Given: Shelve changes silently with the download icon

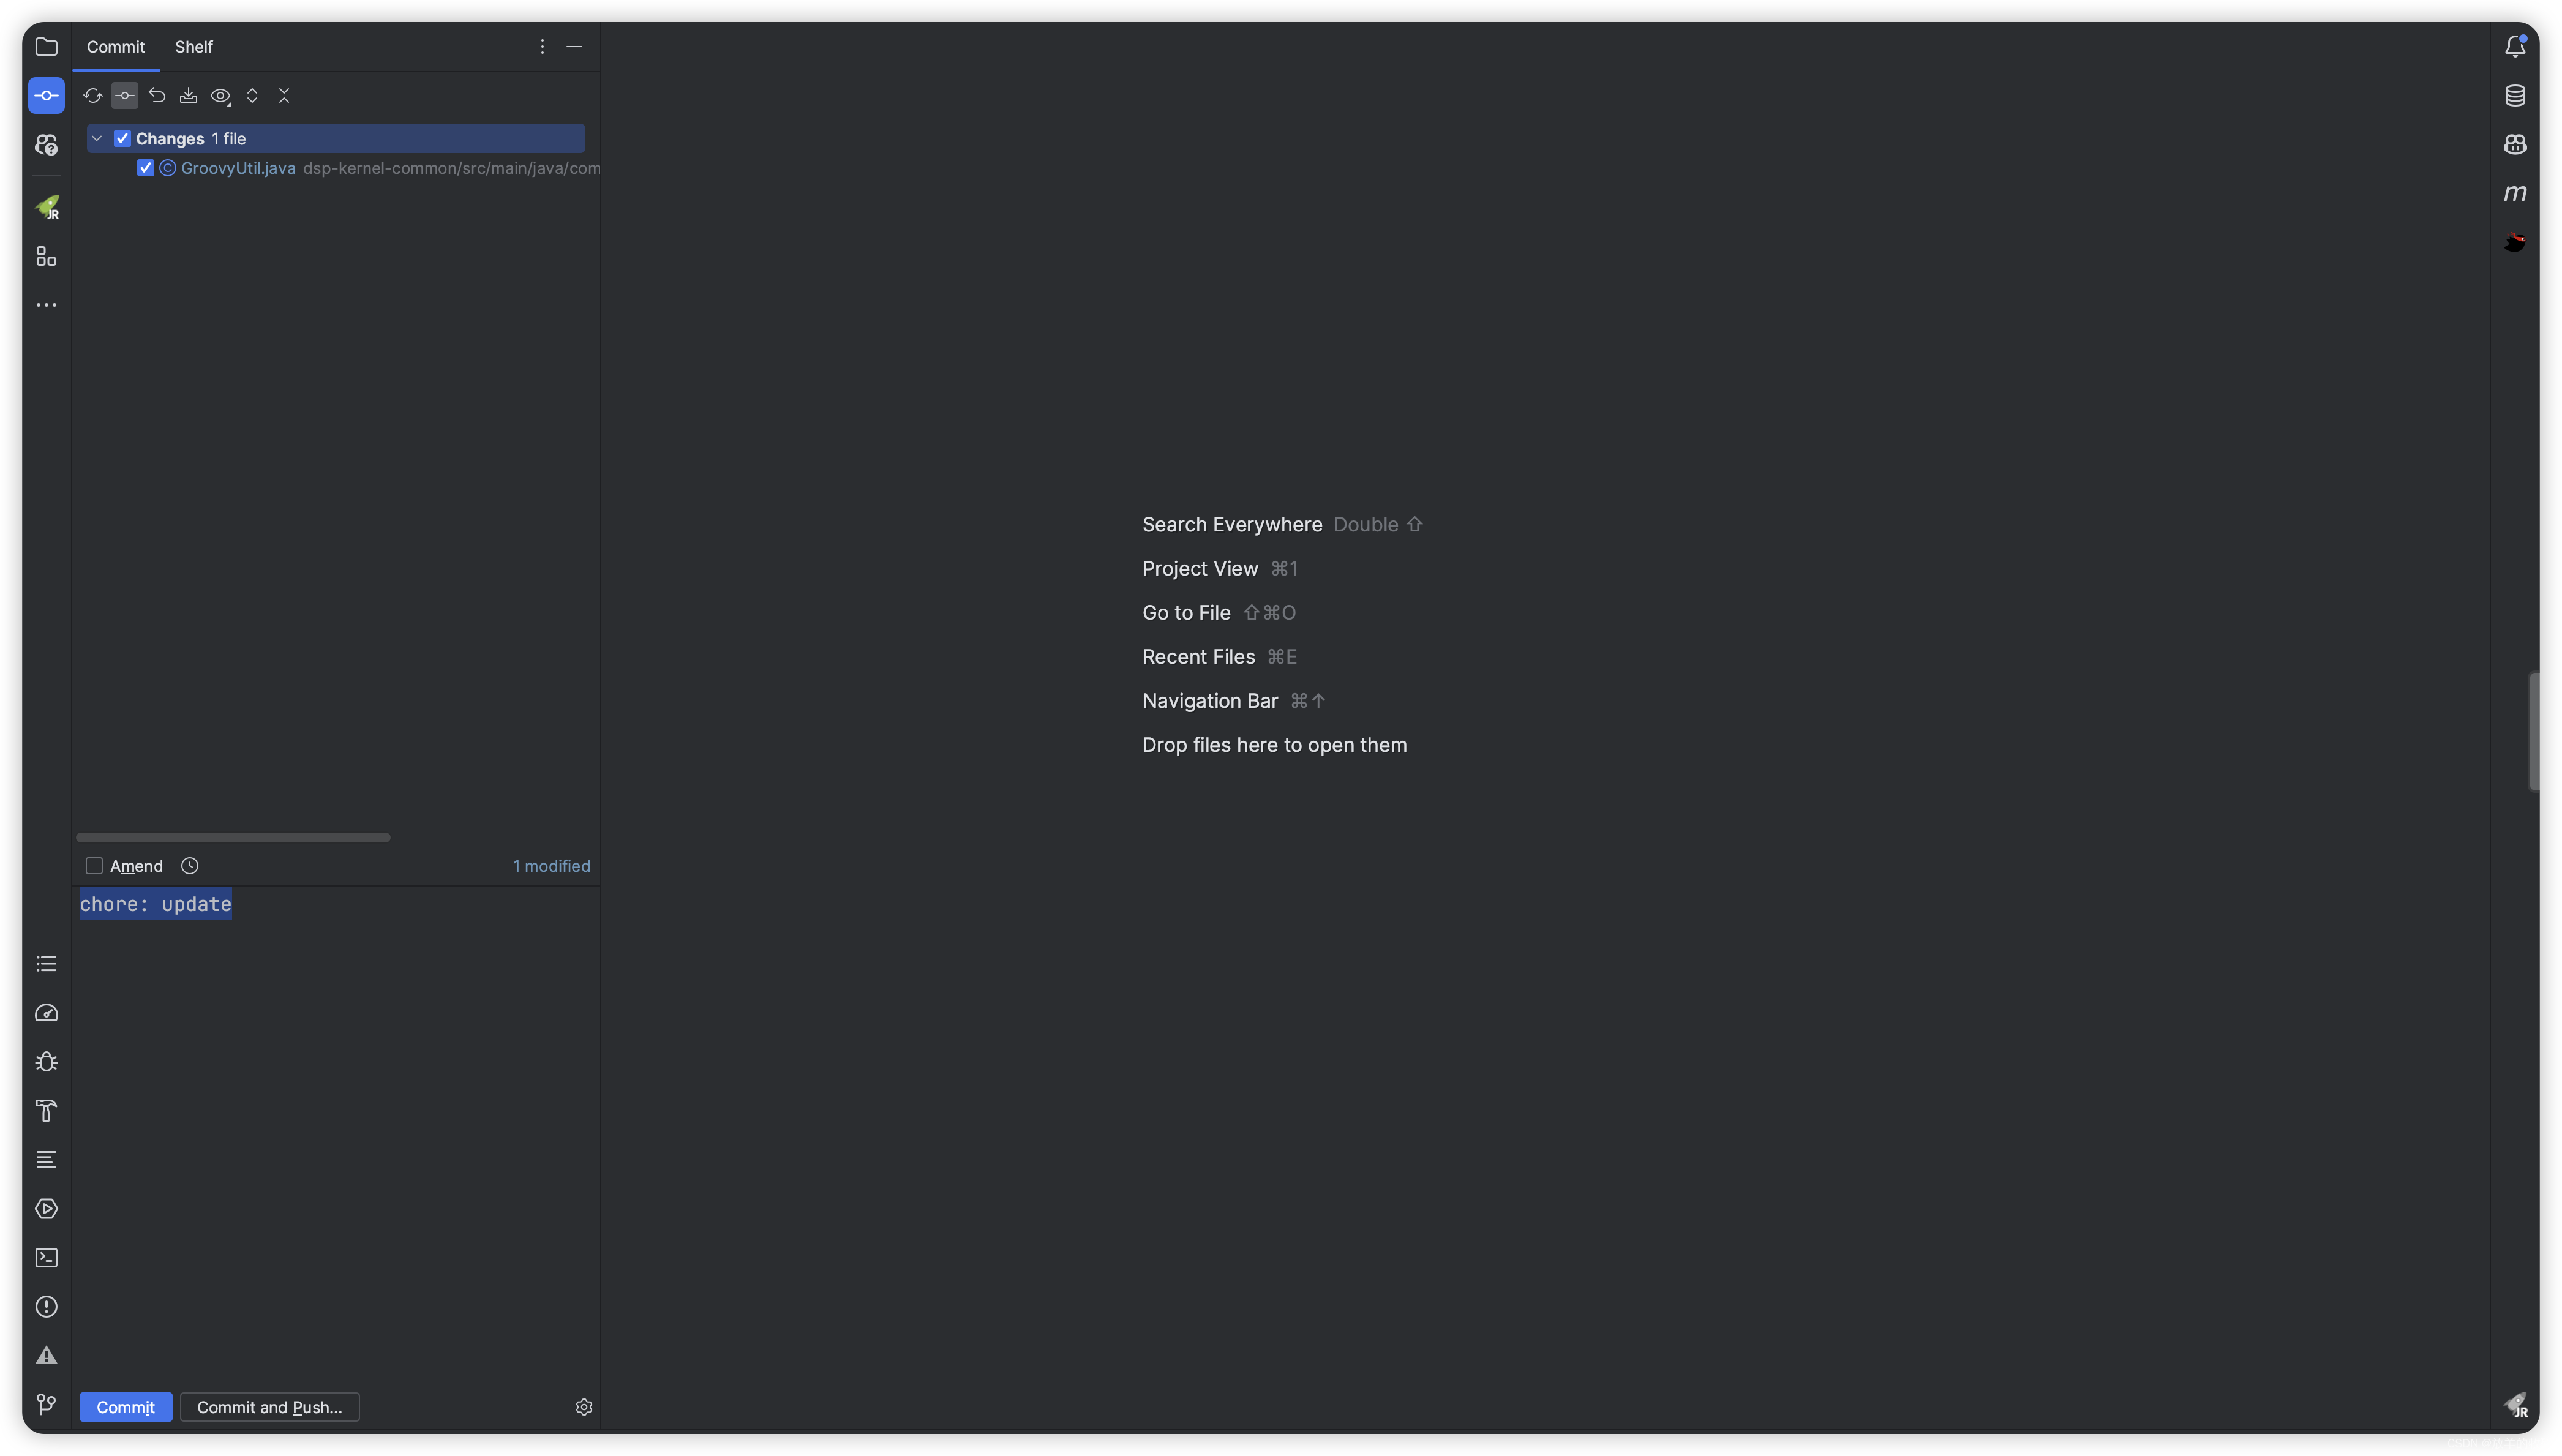Looking at the screenshot, I should coord(189,95).
